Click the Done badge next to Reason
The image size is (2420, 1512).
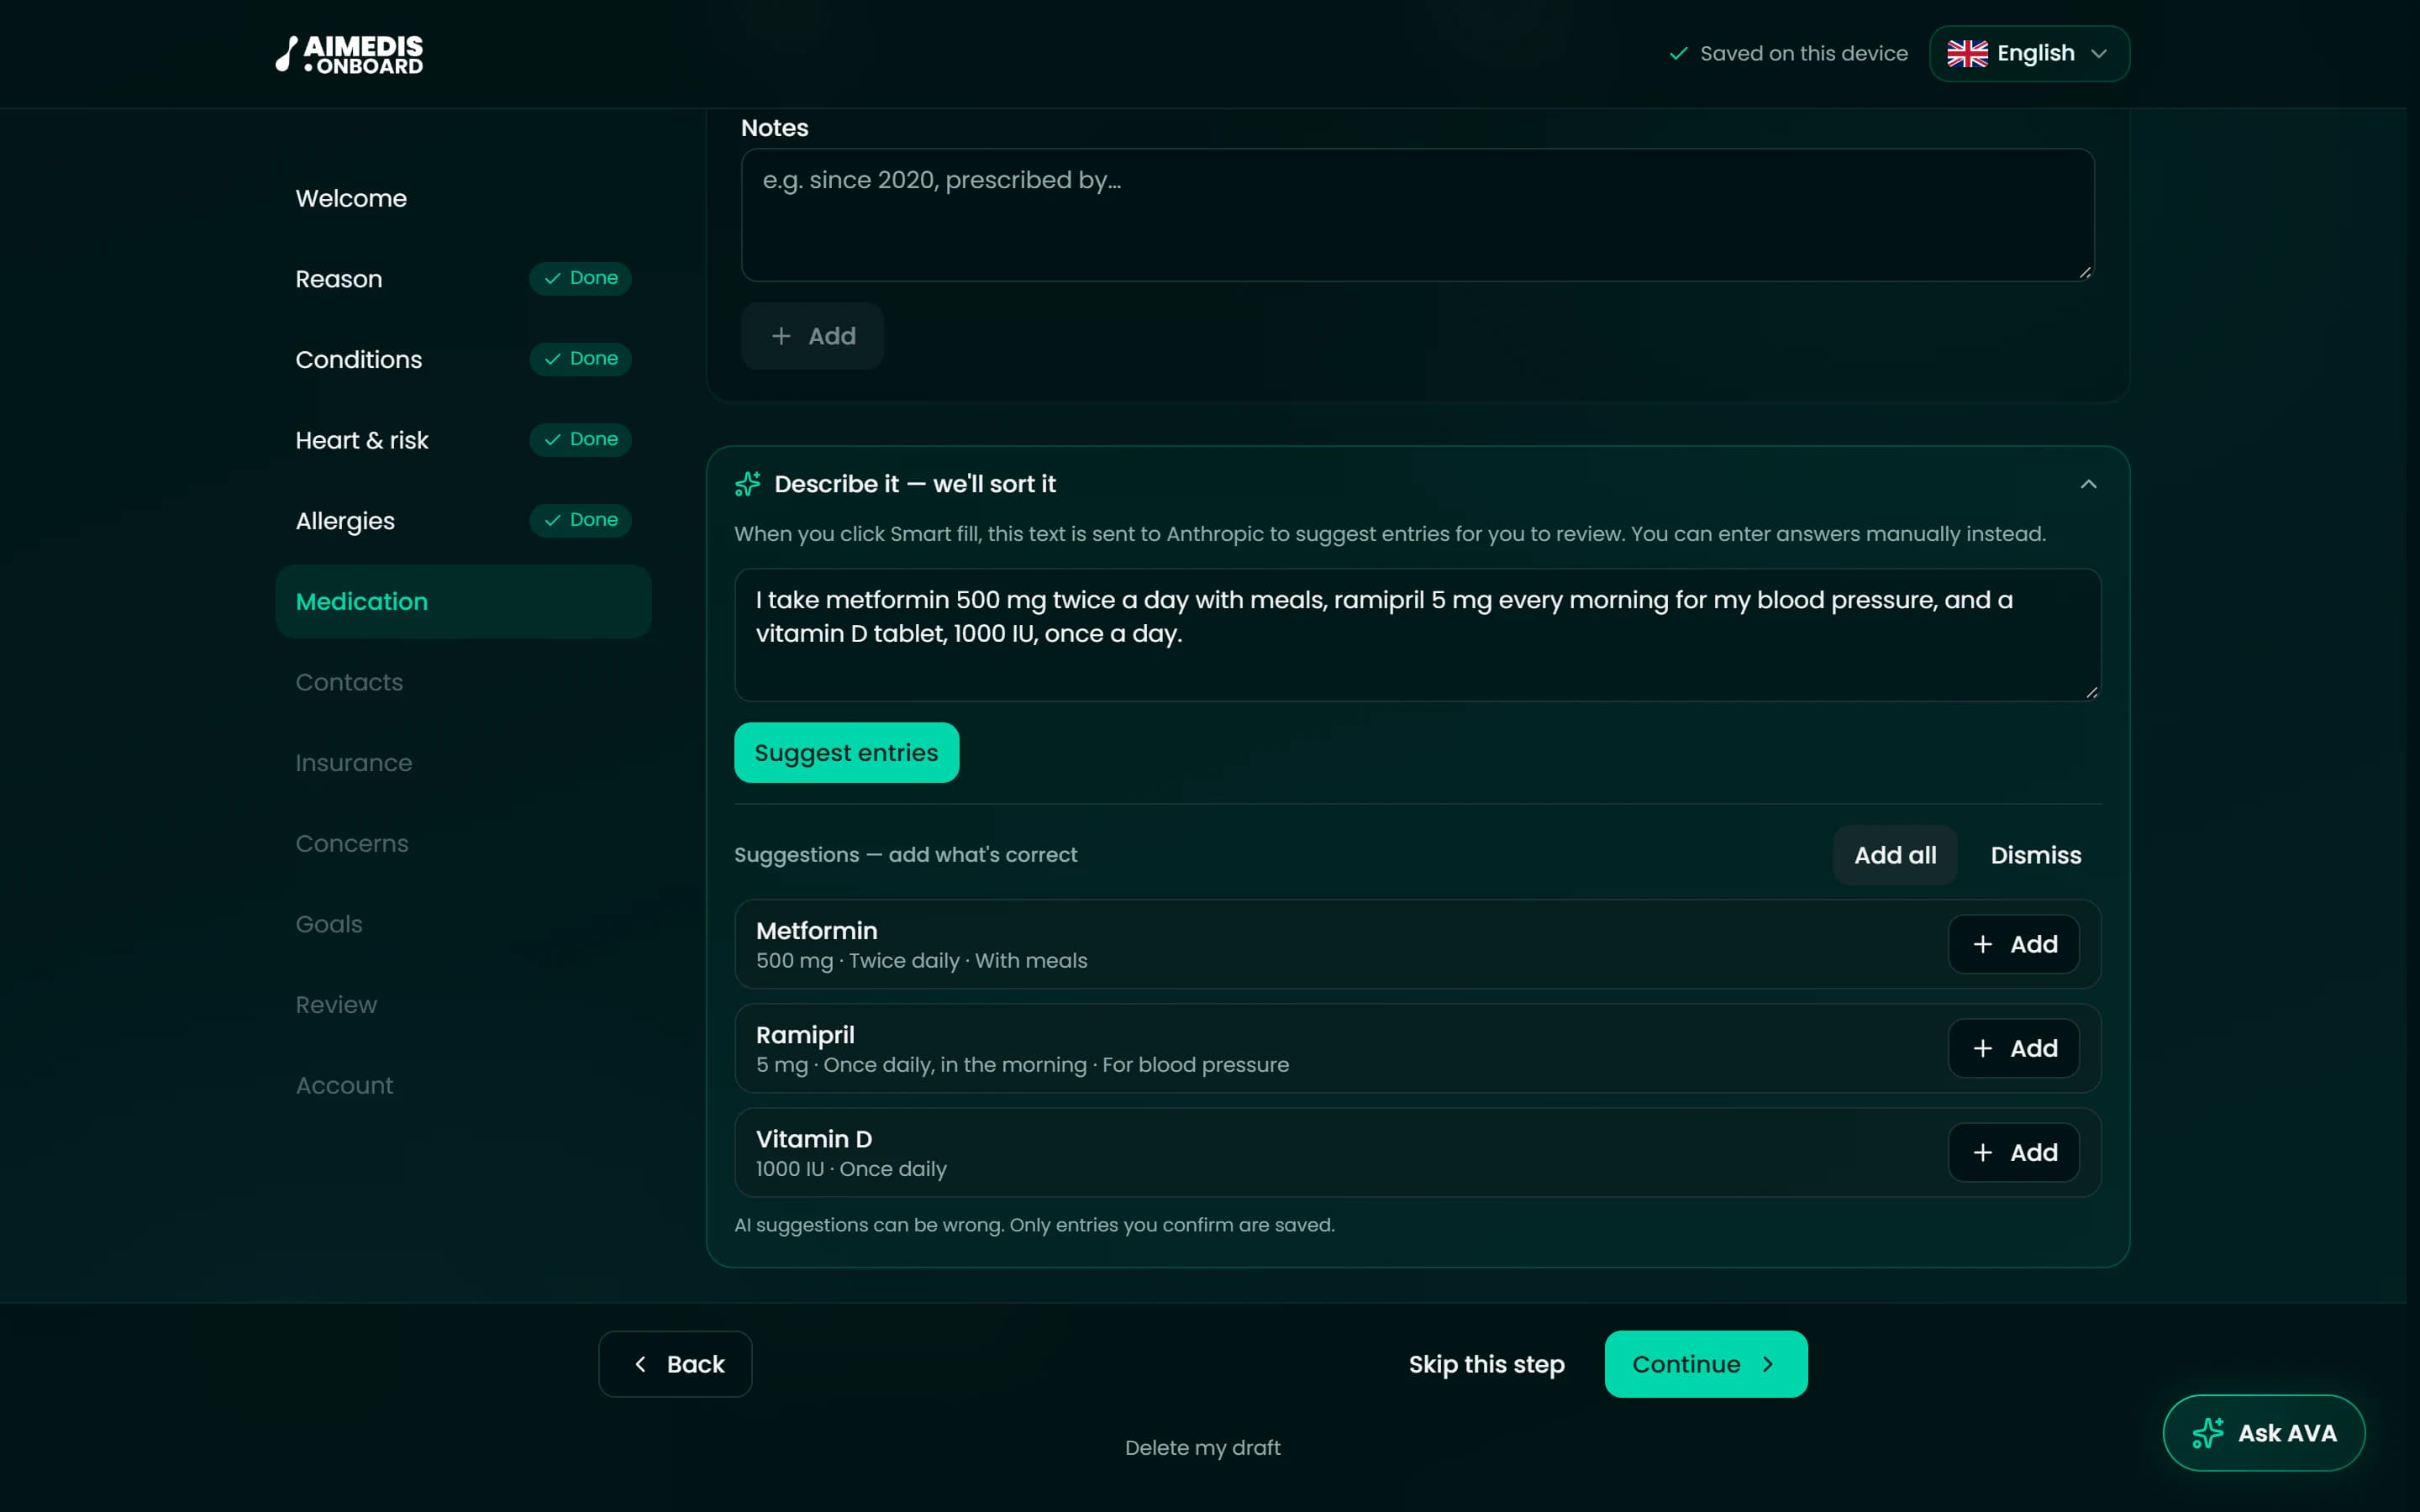point(580,278)
